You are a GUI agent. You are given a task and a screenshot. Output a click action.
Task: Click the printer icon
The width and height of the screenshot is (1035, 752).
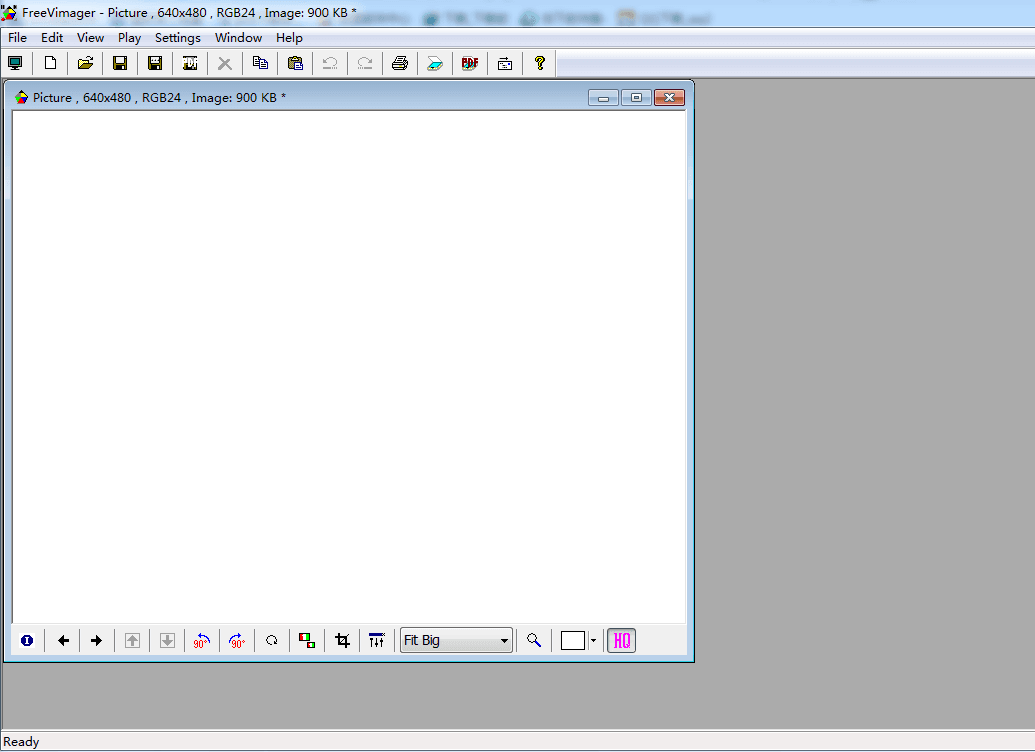point(400,63)
